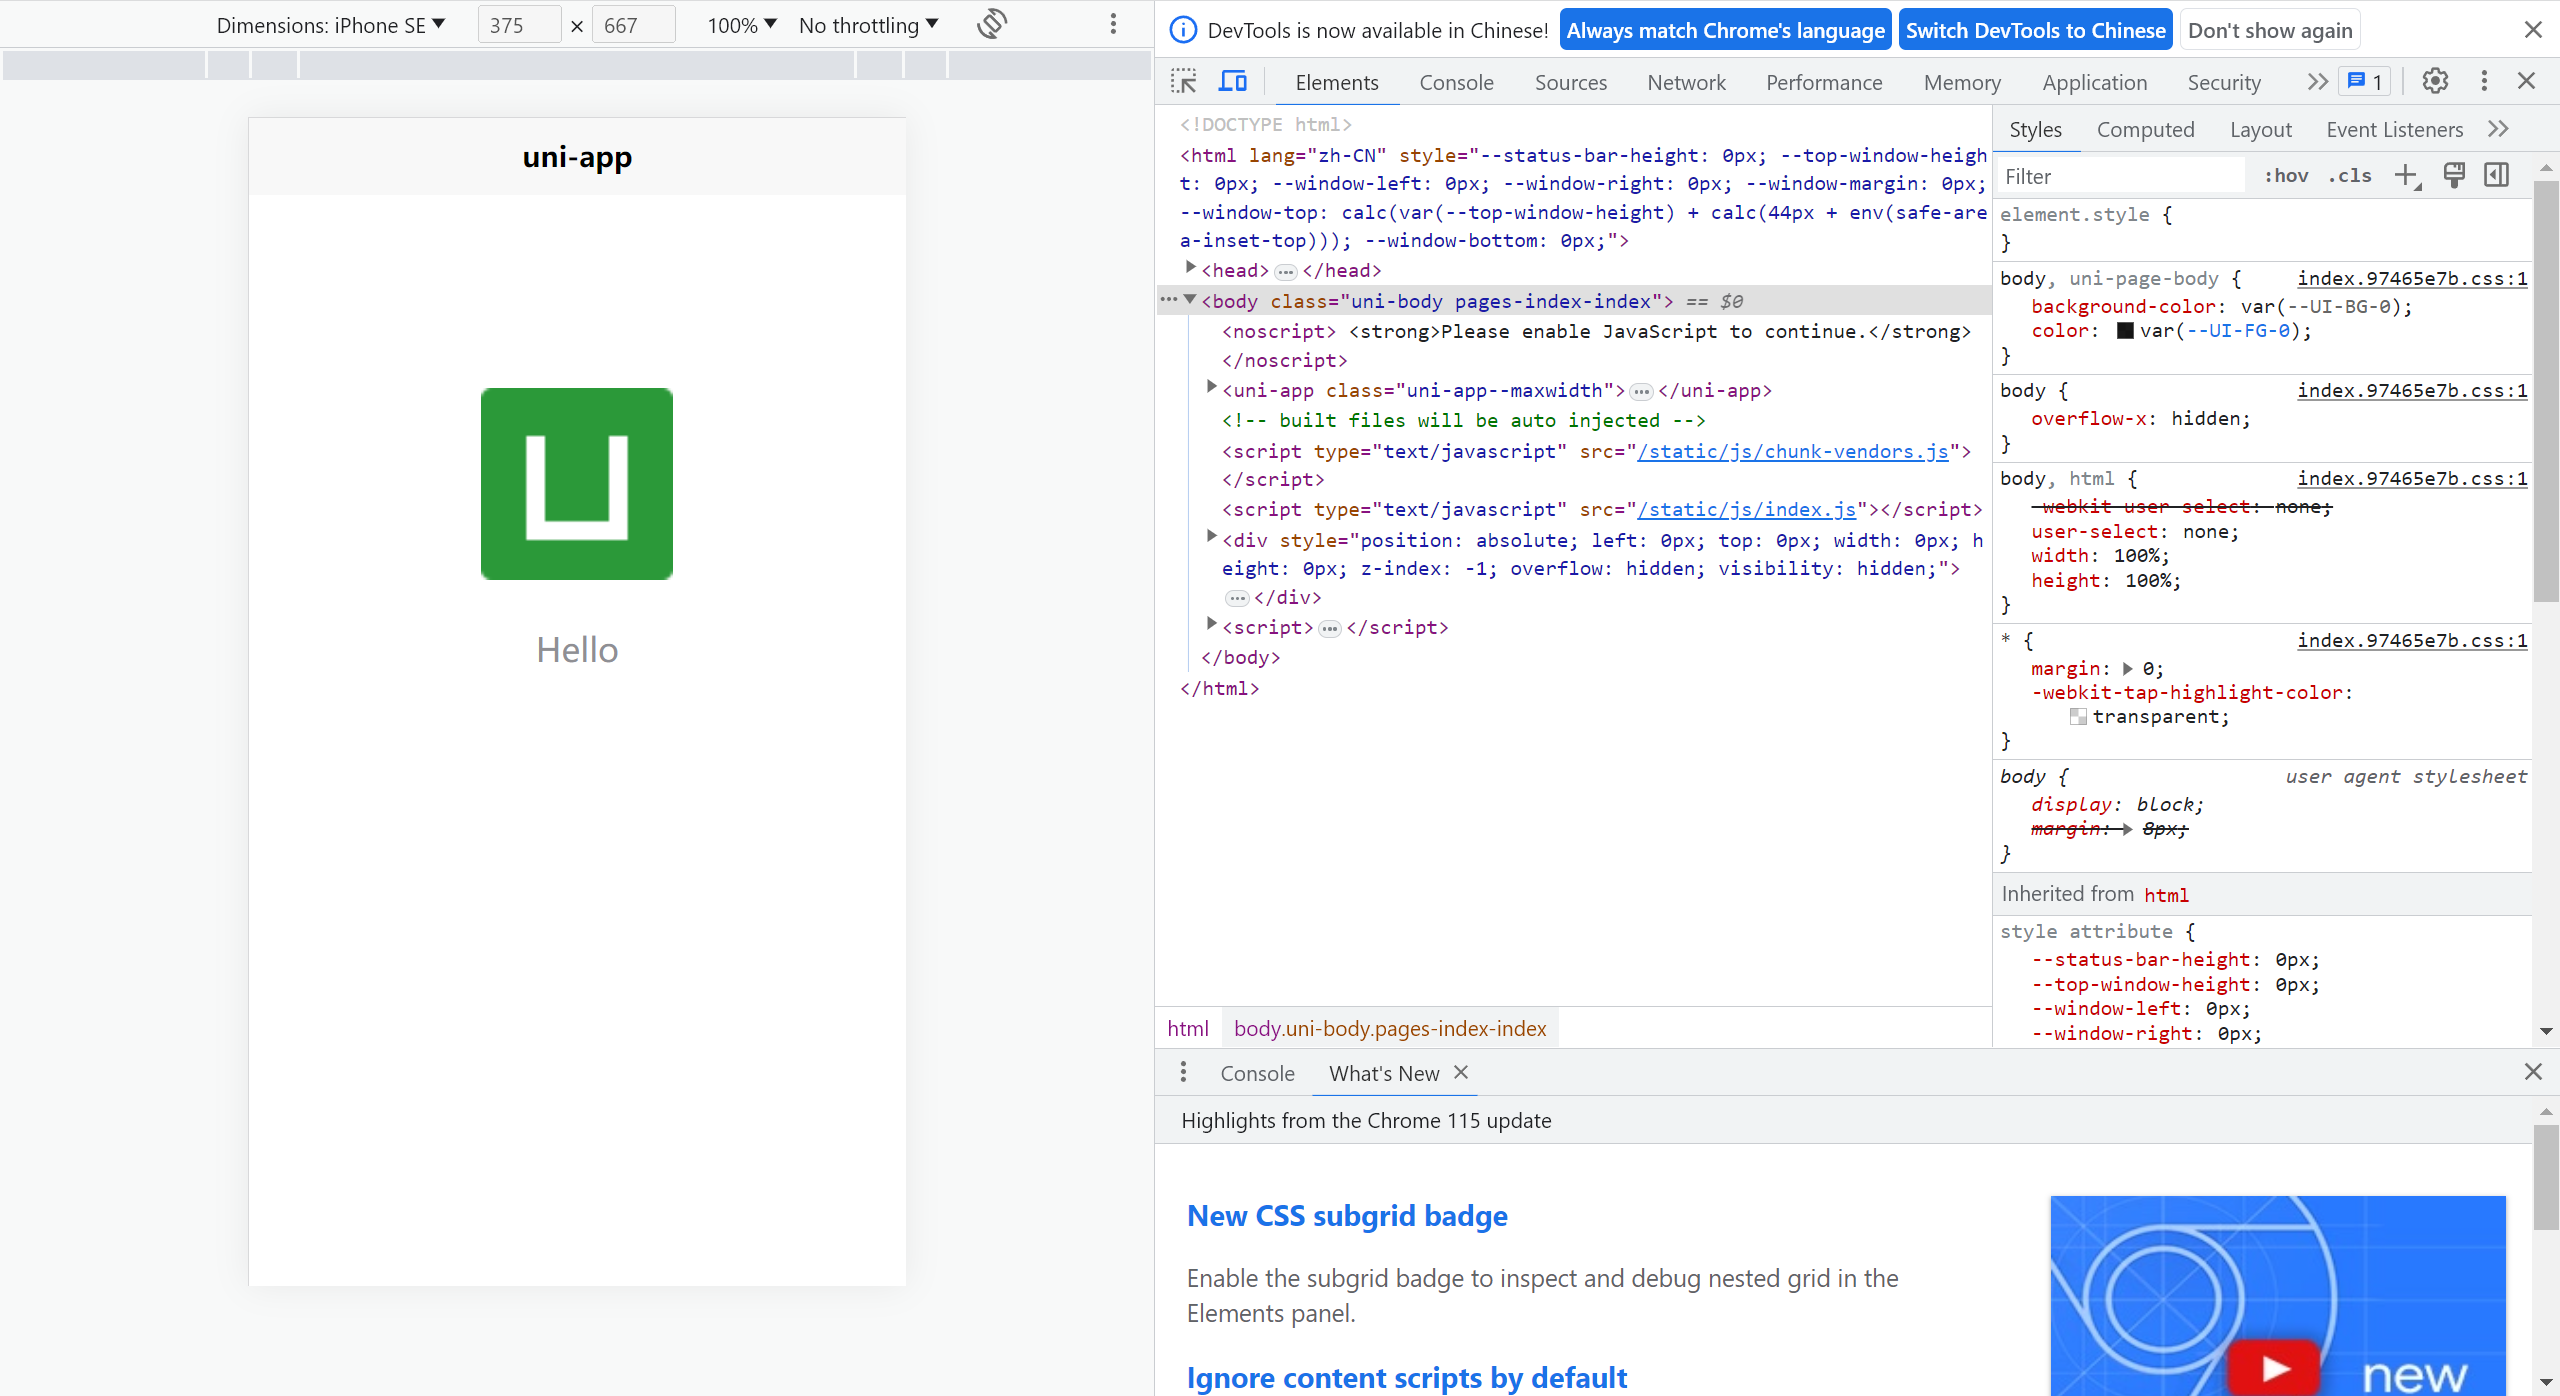Image resolution: width=2560 pixels, height=1396 pixels.
Task: Toggle the .cls element classes panel
Action: point(2350,176)
